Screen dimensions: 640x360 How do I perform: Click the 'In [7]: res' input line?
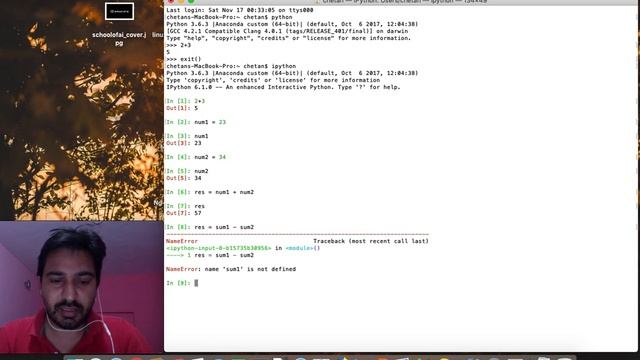[186, 206]
